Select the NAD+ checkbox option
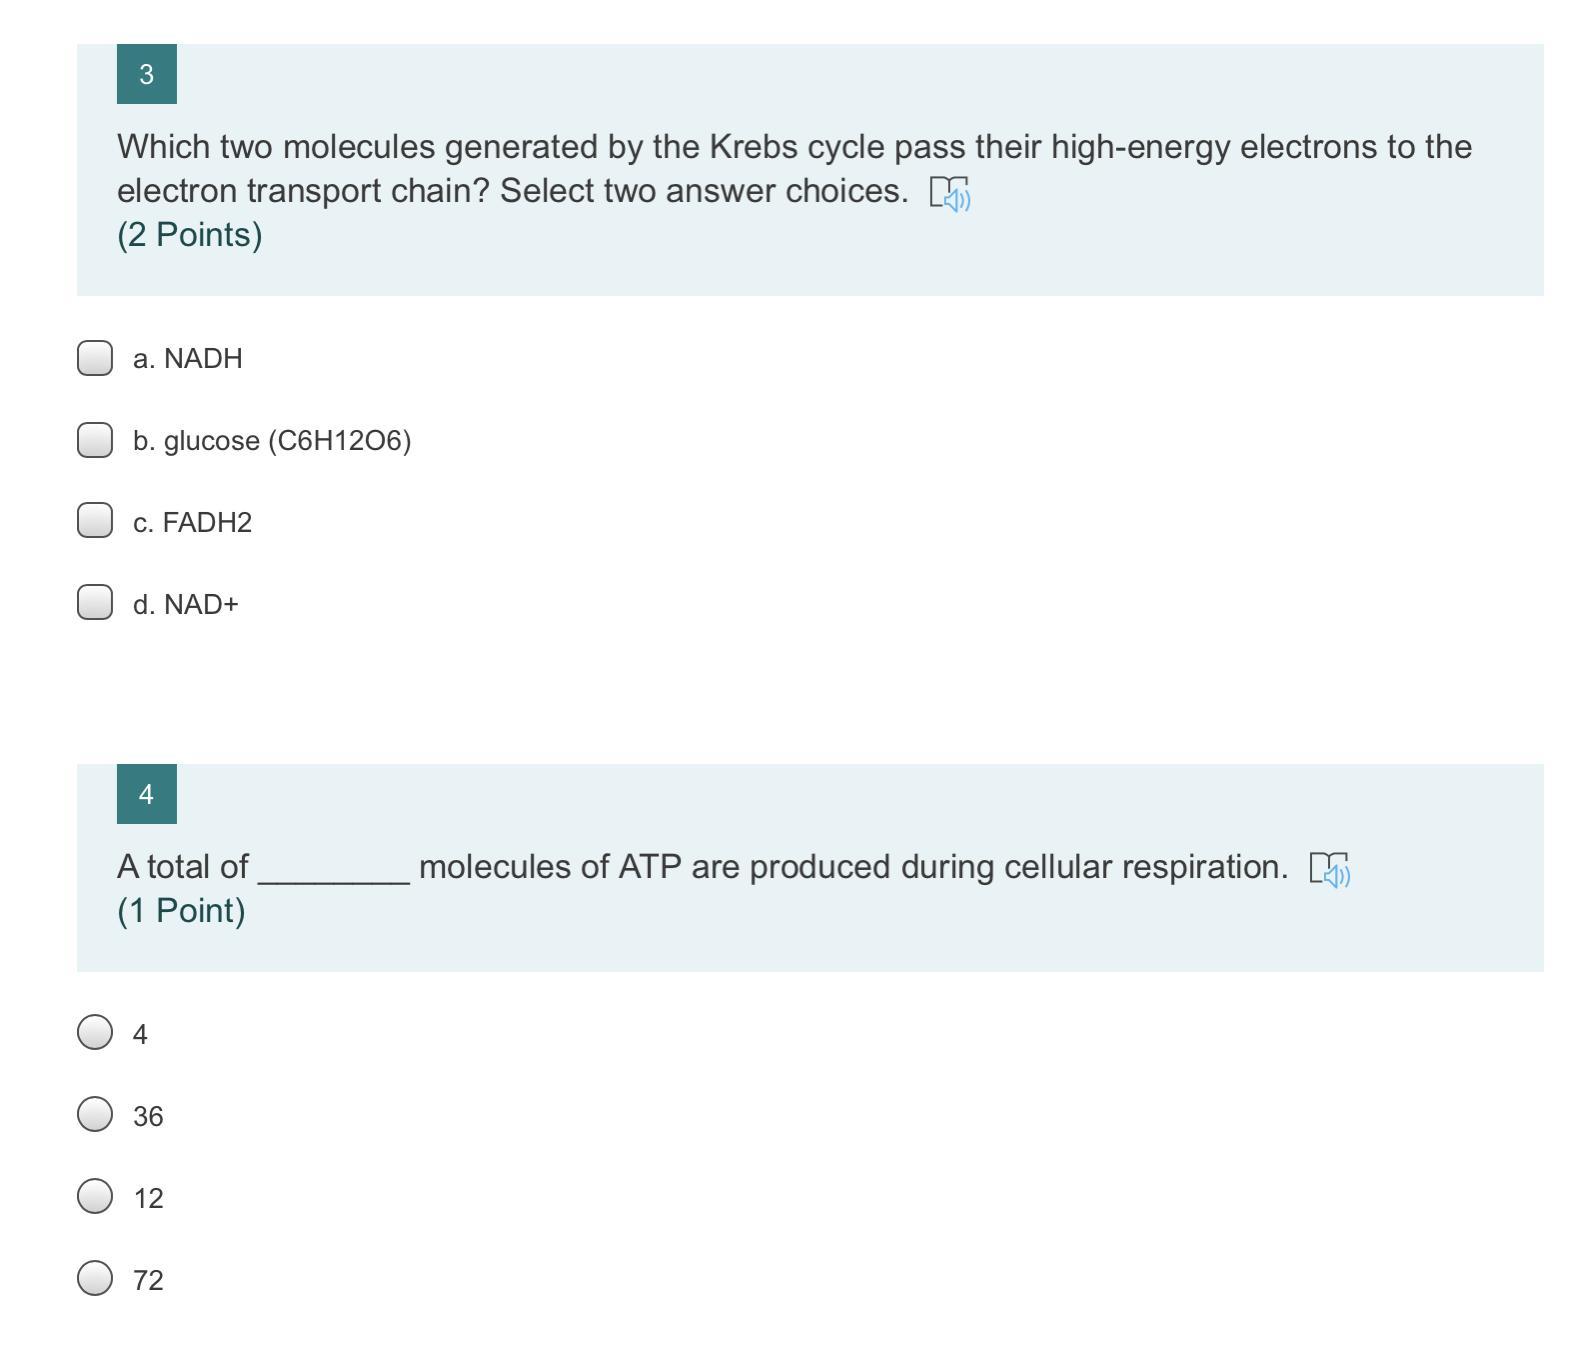The height and width of the screenshot is (1372, 1571). [x=95, y=603]
